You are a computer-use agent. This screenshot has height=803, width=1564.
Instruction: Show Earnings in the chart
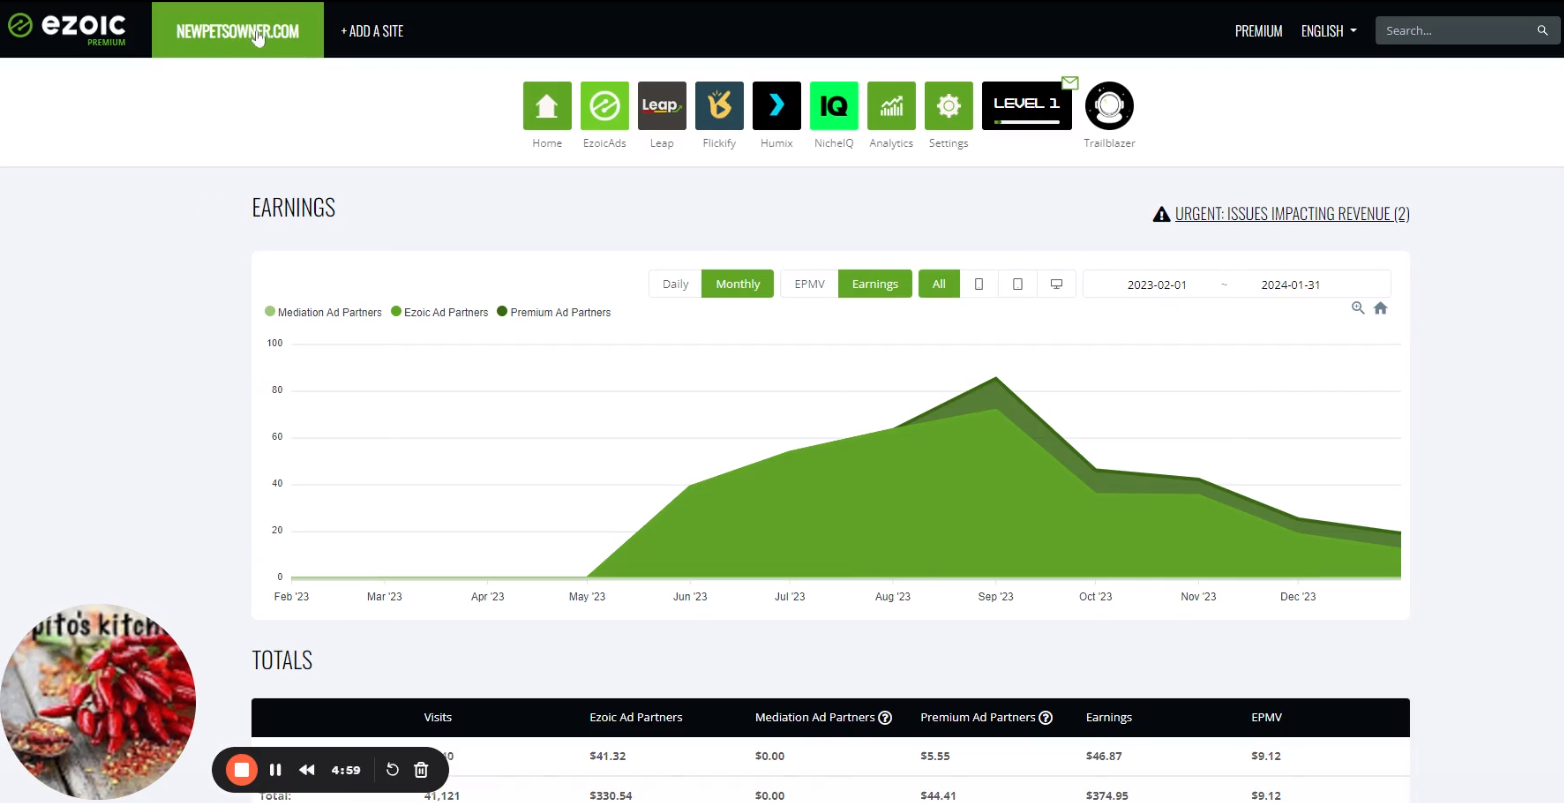coord(875,284)
